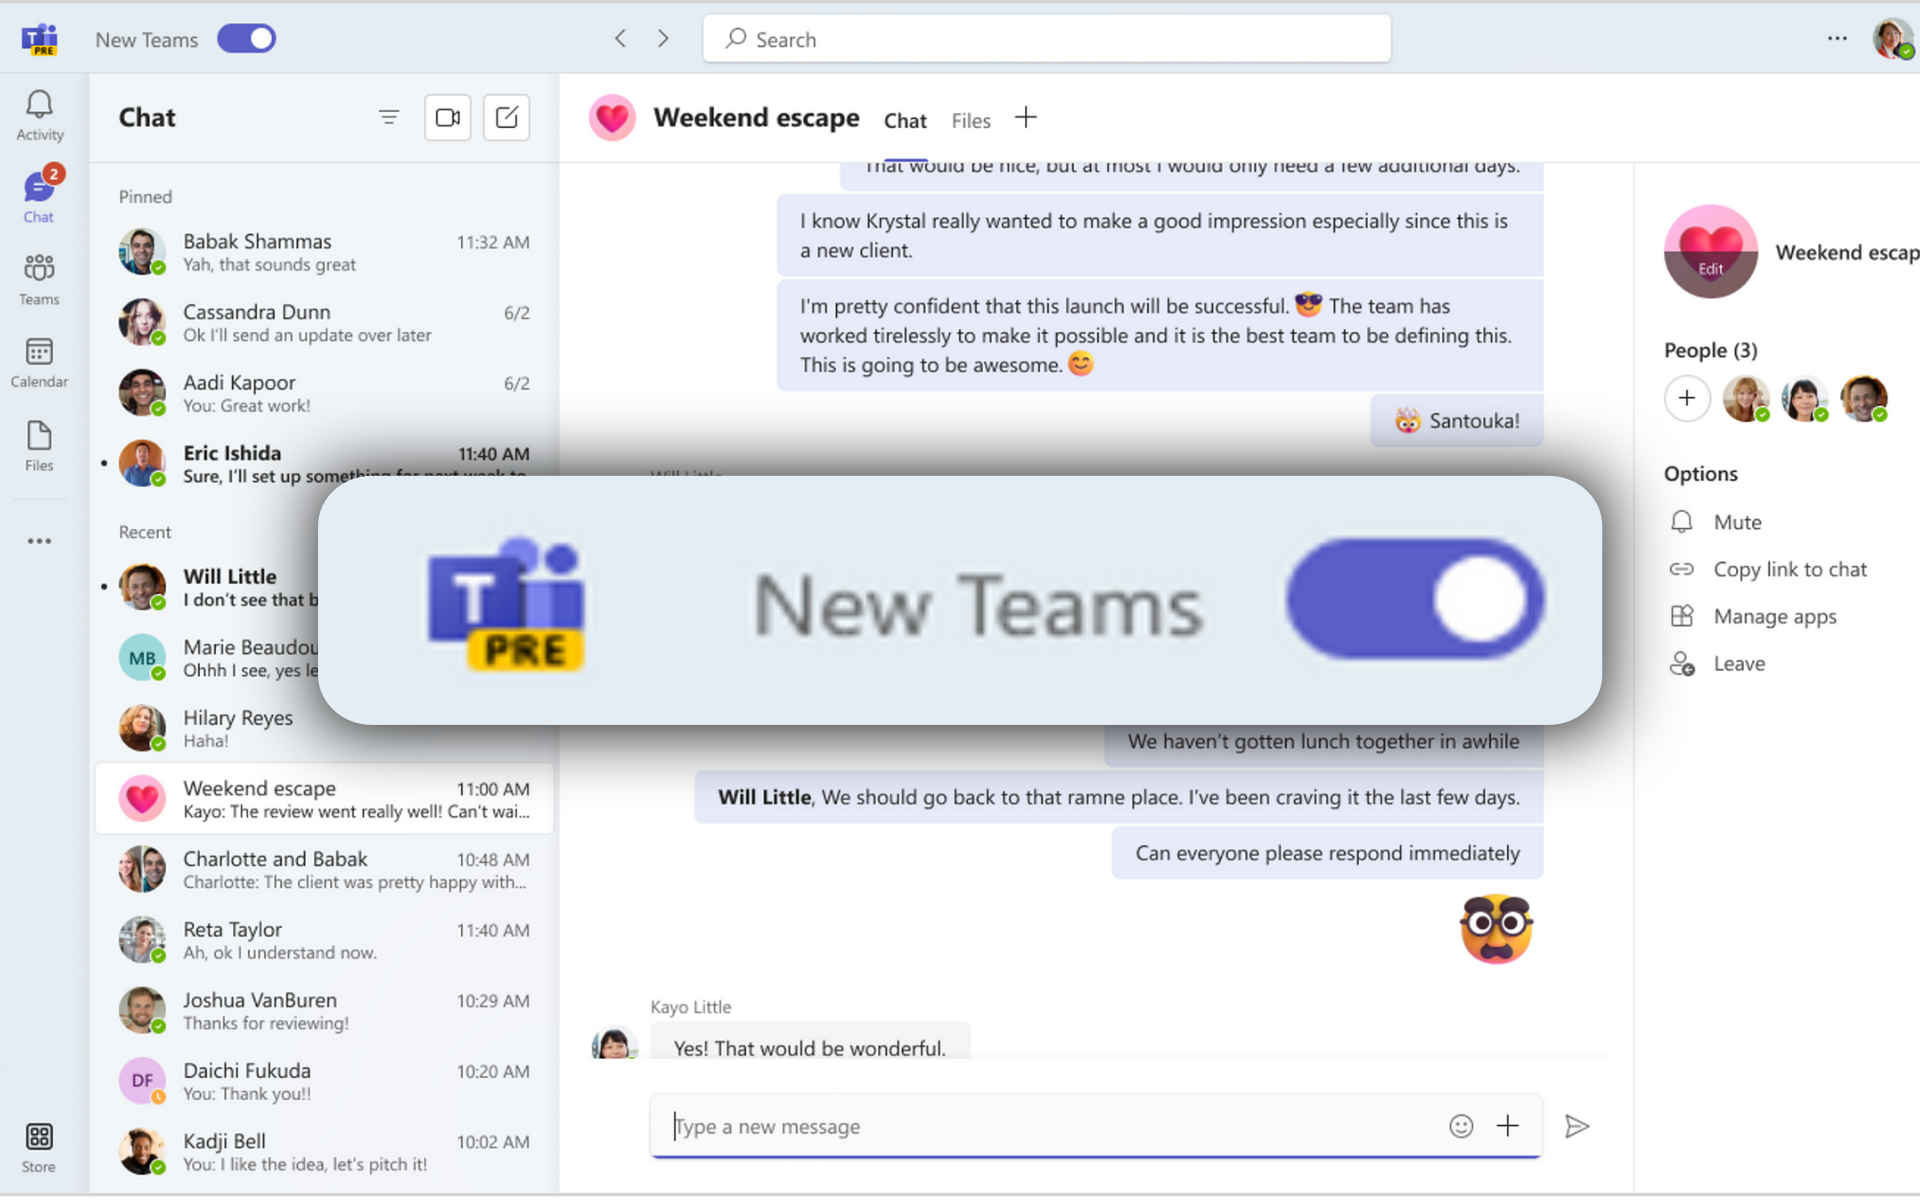Show more apps ellipsis in sidebar
This screenshot has height=1200, width=1920.
(x=39, y=541)
